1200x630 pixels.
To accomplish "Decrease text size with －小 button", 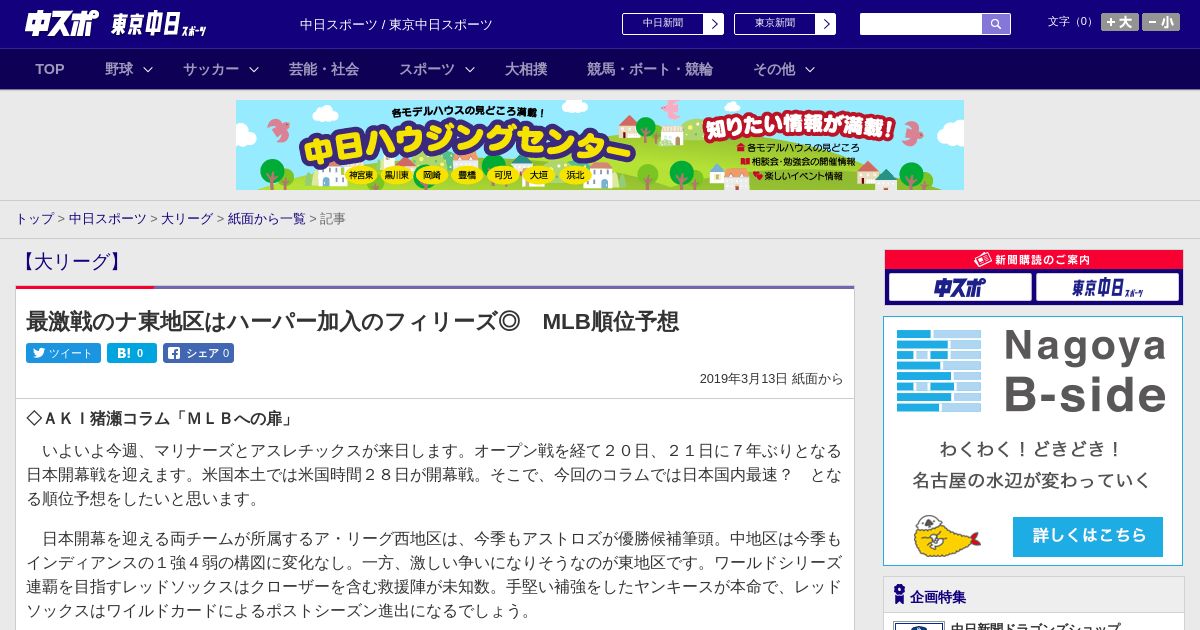I will (1161, 22).
